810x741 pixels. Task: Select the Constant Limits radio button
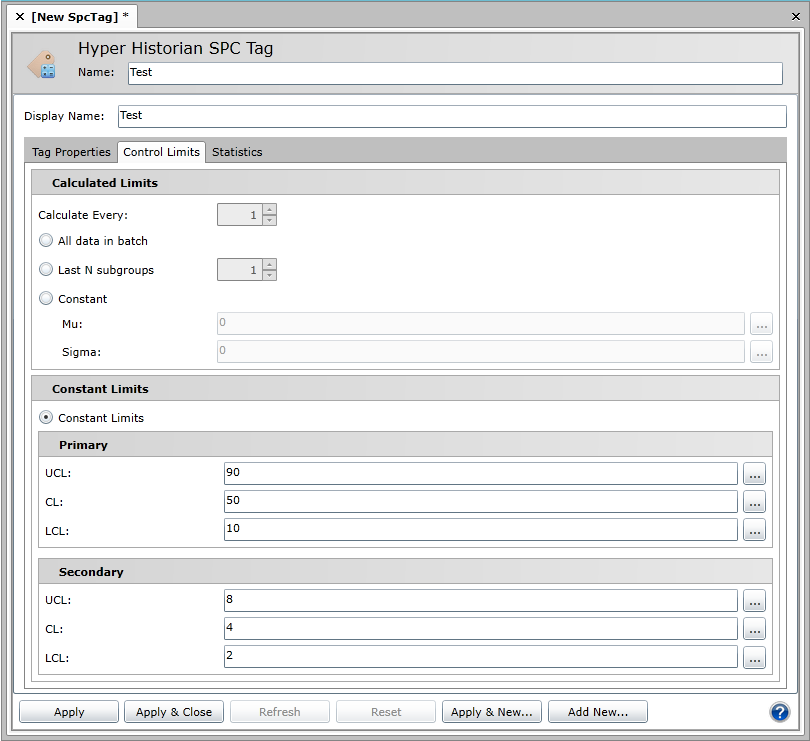(46, 418)
